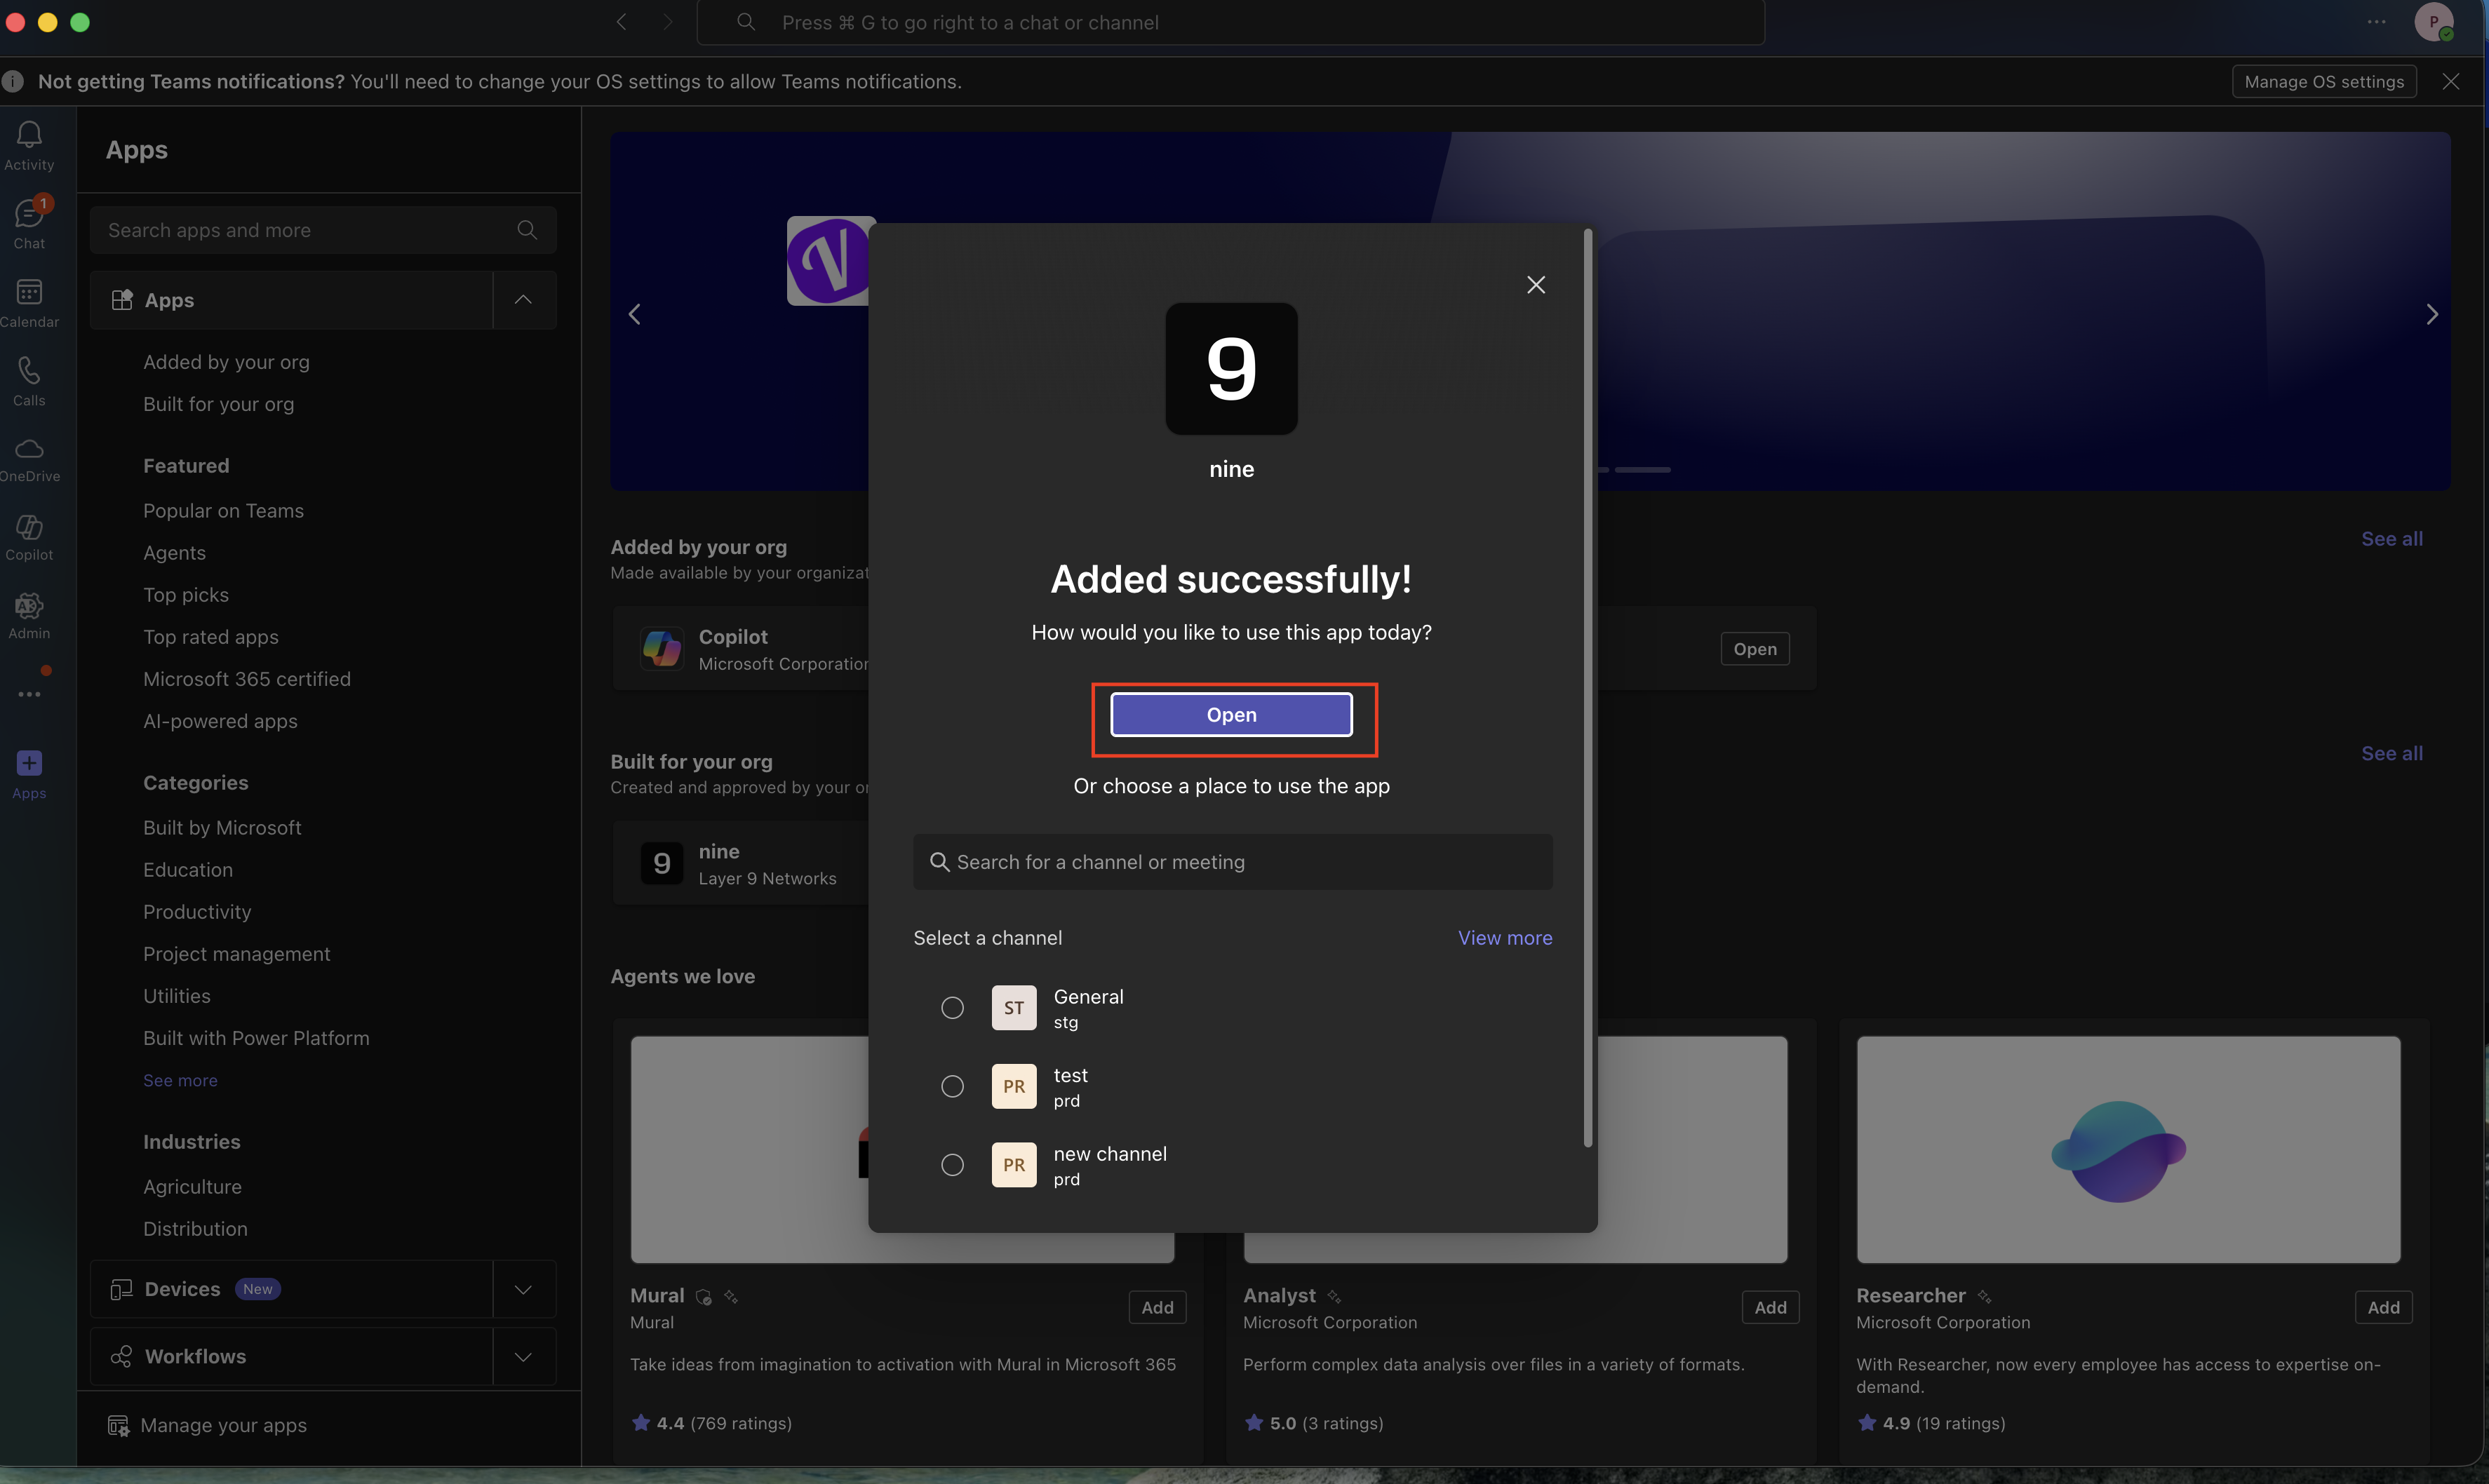The image size is (2489, 1484).
Task: Go forward using the top navigation arrow
Action: click(x=667, y=22)
